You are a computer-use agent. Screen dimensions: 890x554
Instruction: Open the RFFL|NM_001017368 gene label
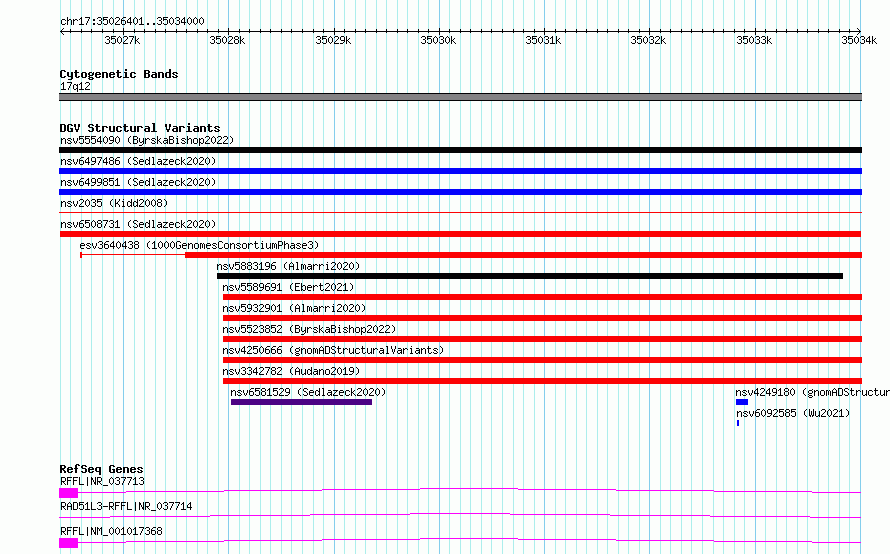(x=111, y=531)
